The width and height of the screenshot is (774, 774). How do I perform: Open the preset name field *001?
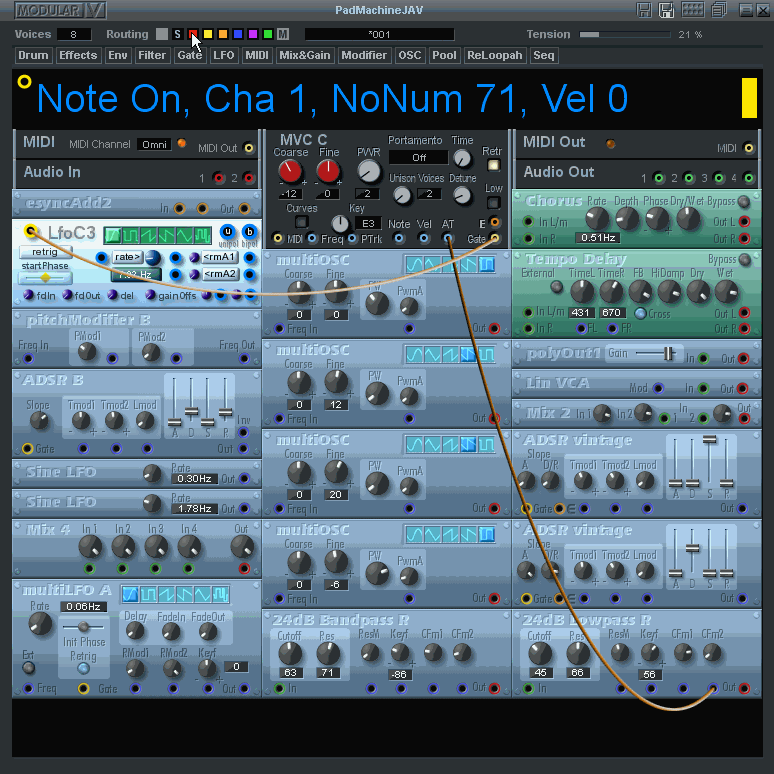[379, 35]
